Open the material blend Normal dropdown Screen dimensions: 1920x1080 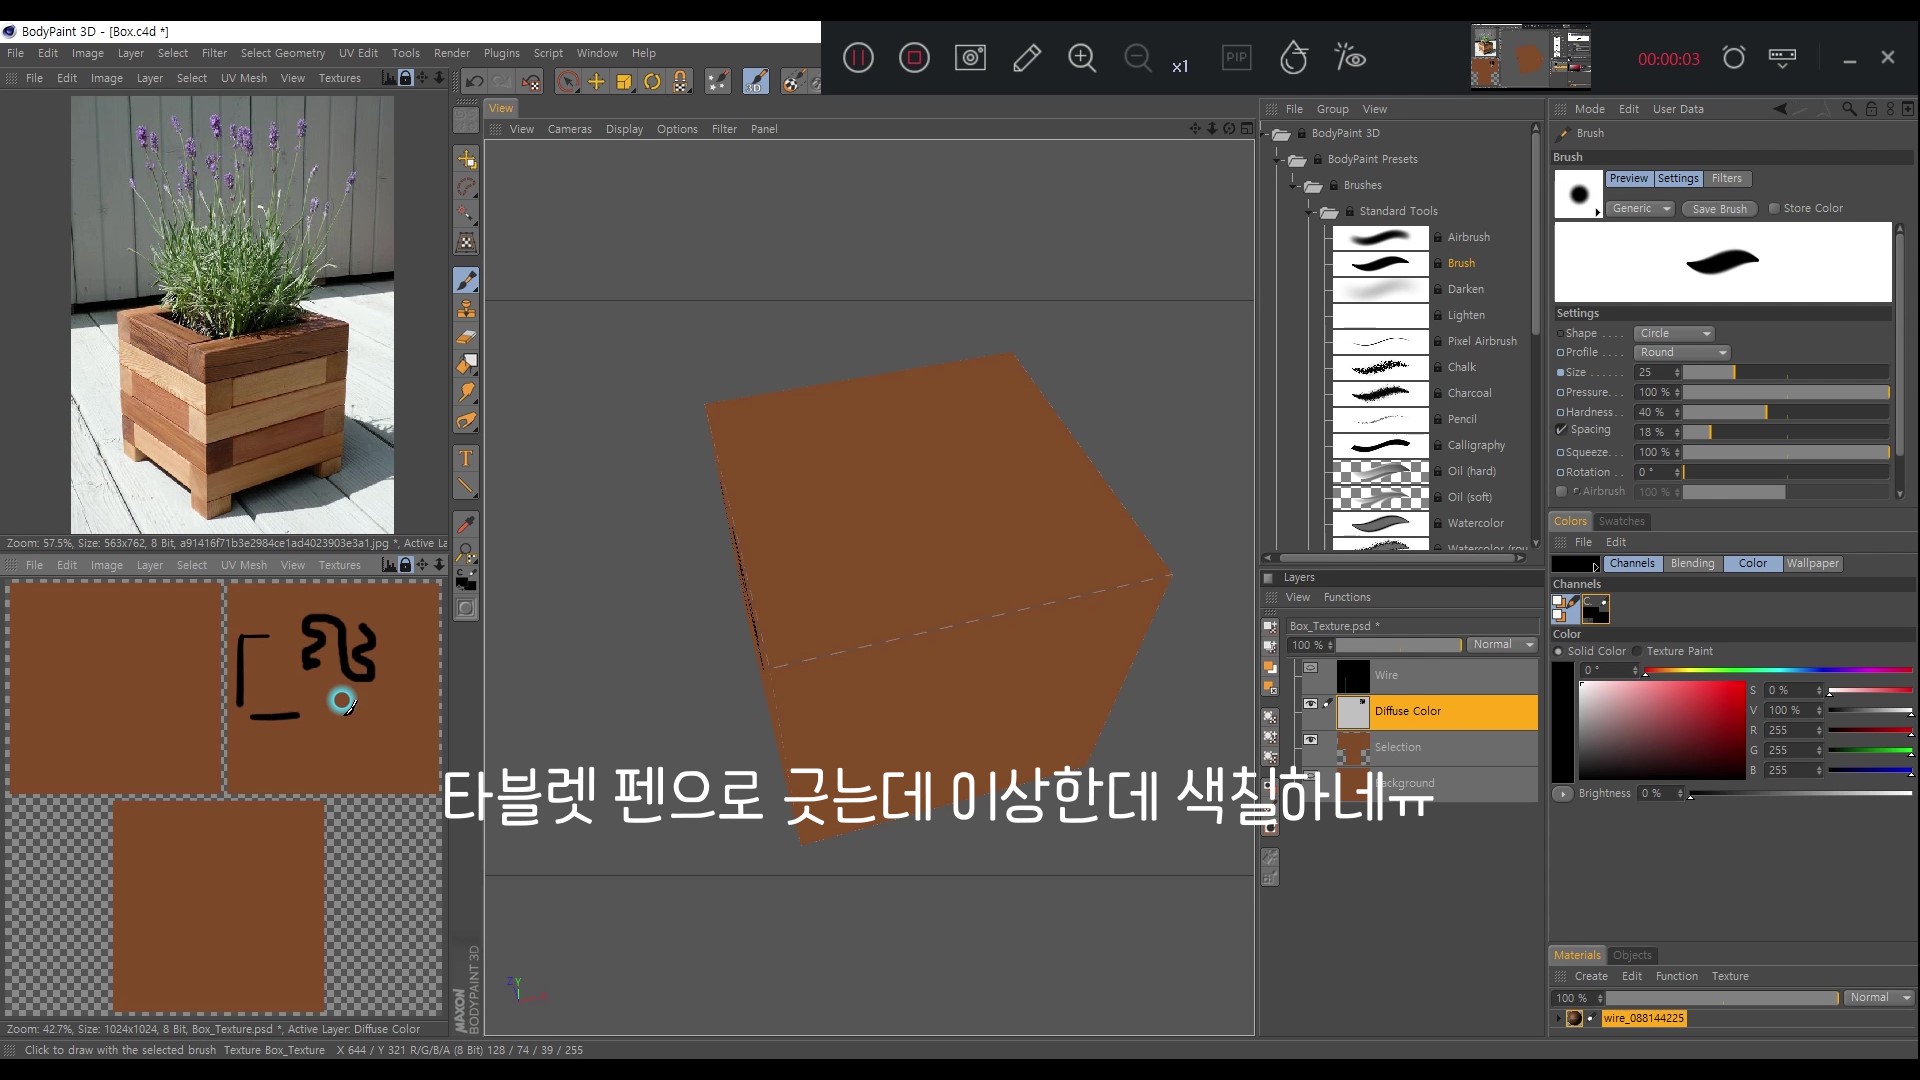(x=1879, y=998)
